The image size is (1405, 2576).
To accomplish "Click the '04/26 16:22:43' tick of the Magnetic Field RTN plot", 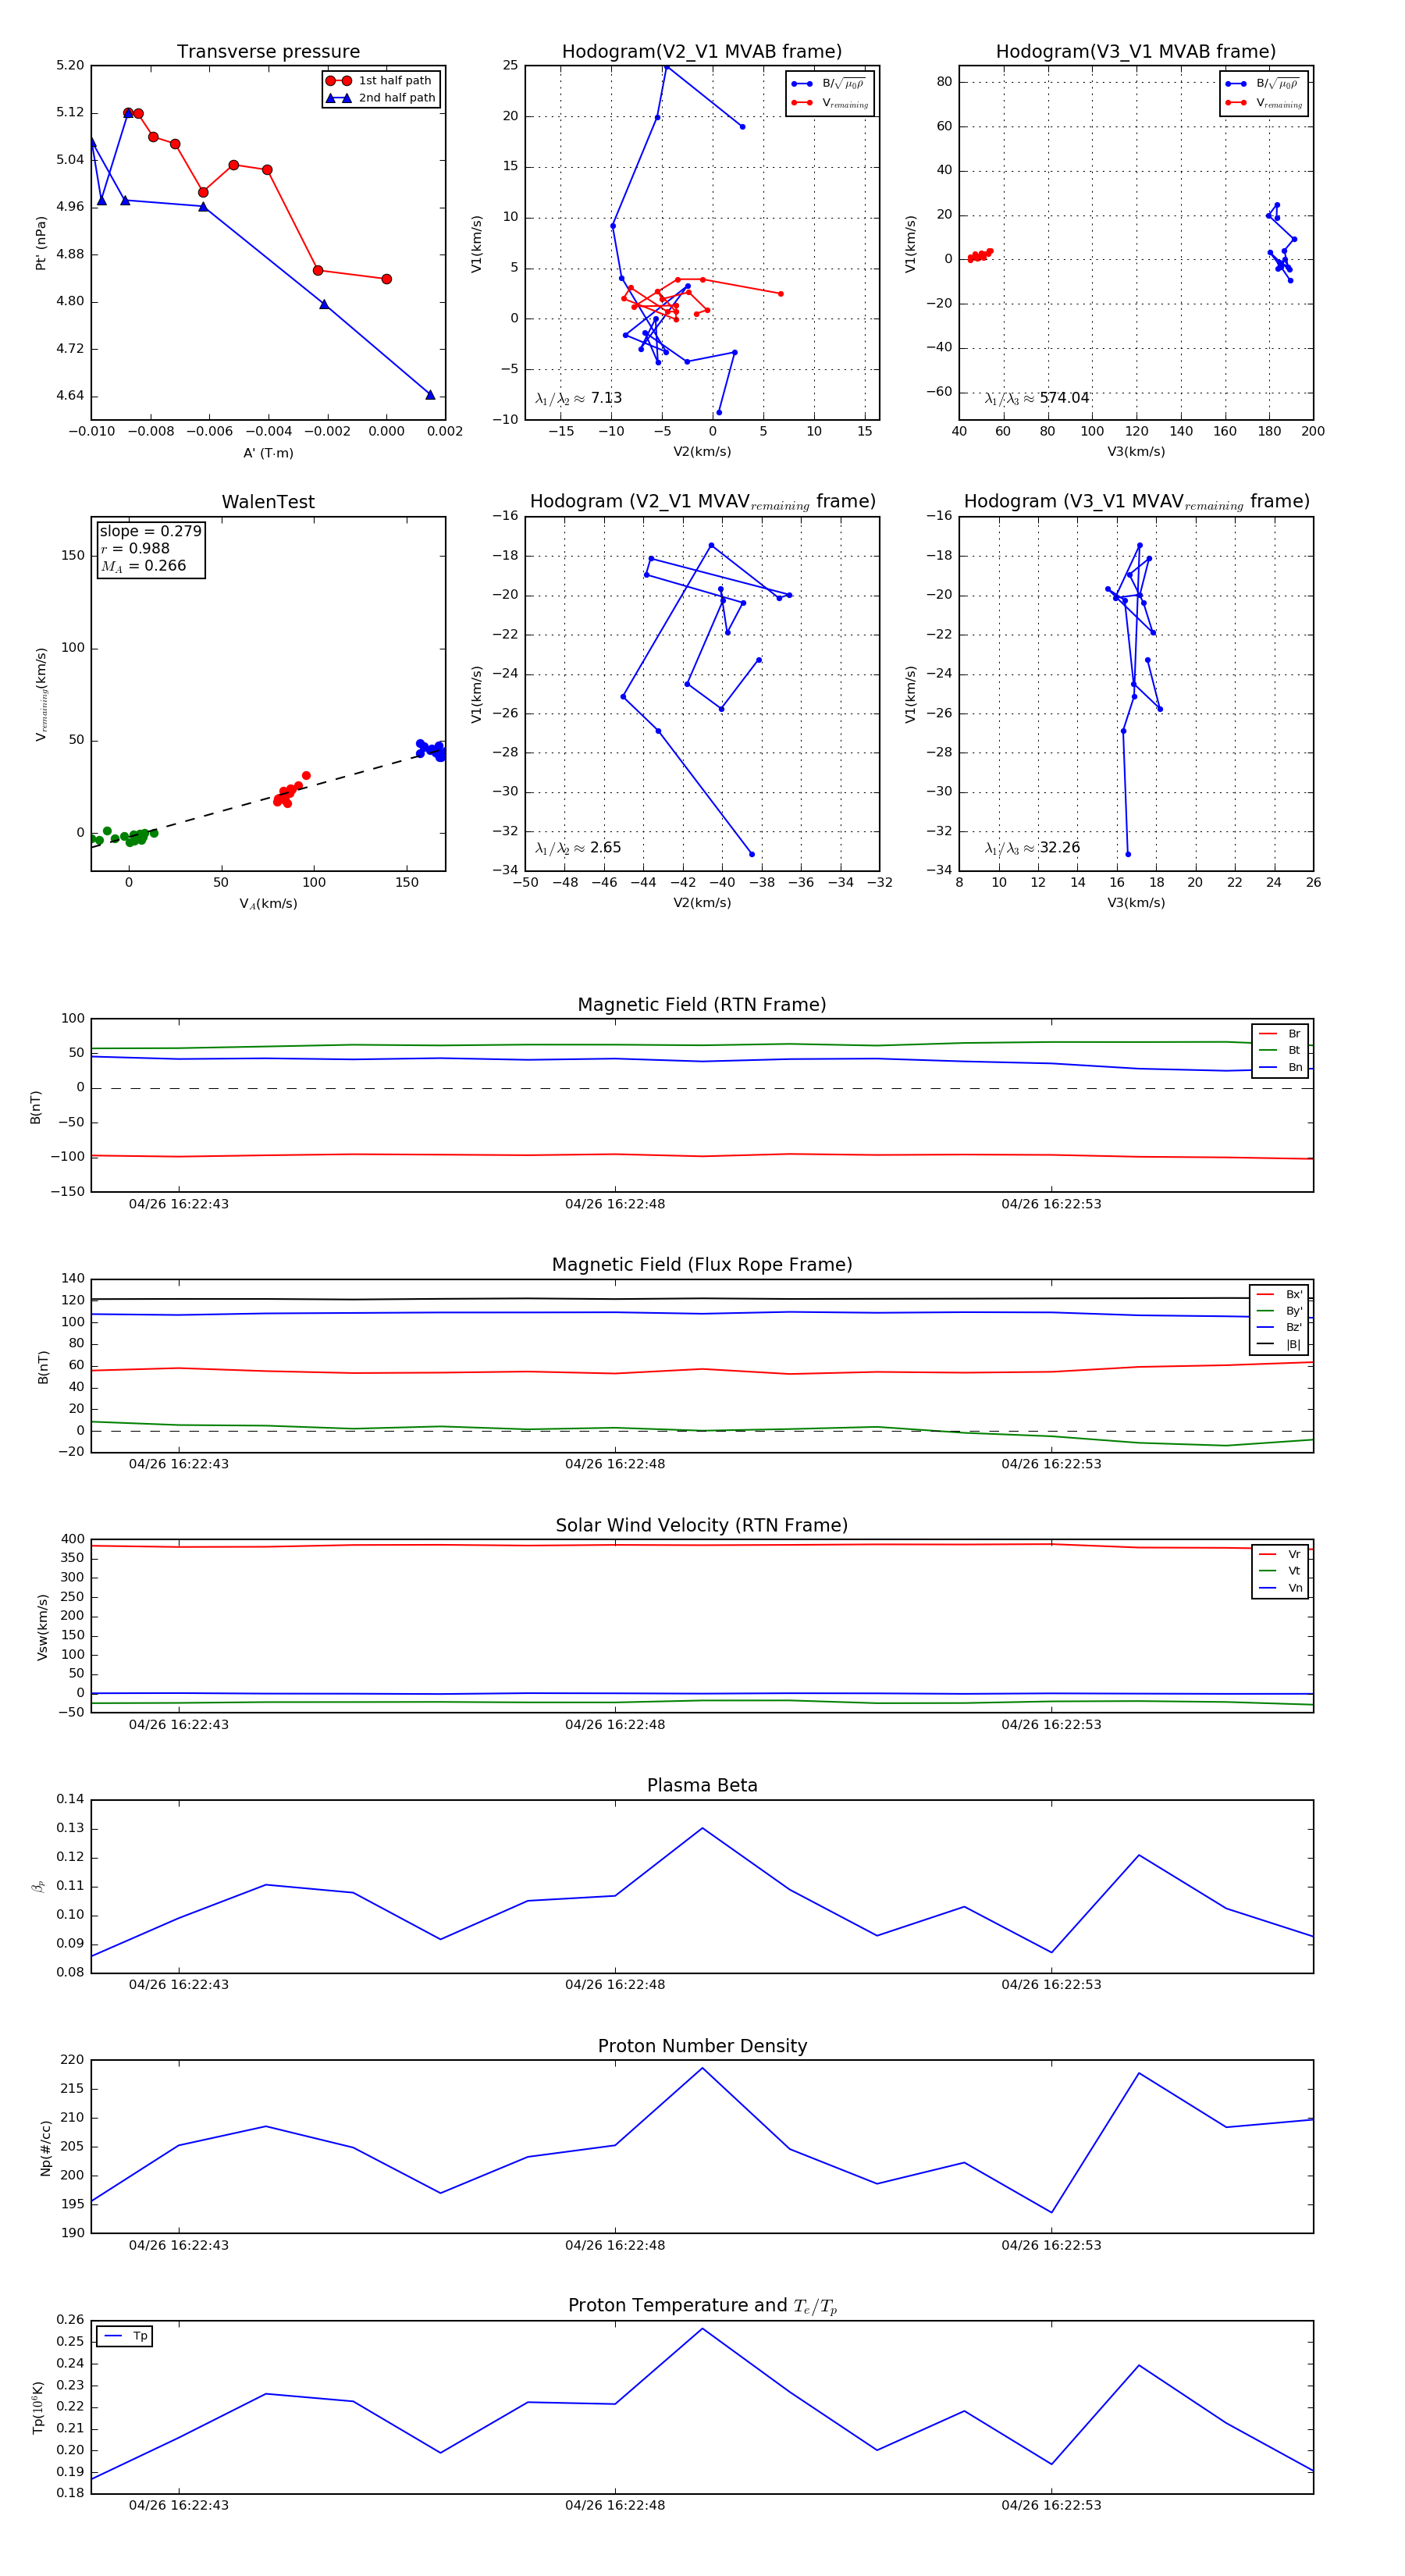I will point(179,1204).
